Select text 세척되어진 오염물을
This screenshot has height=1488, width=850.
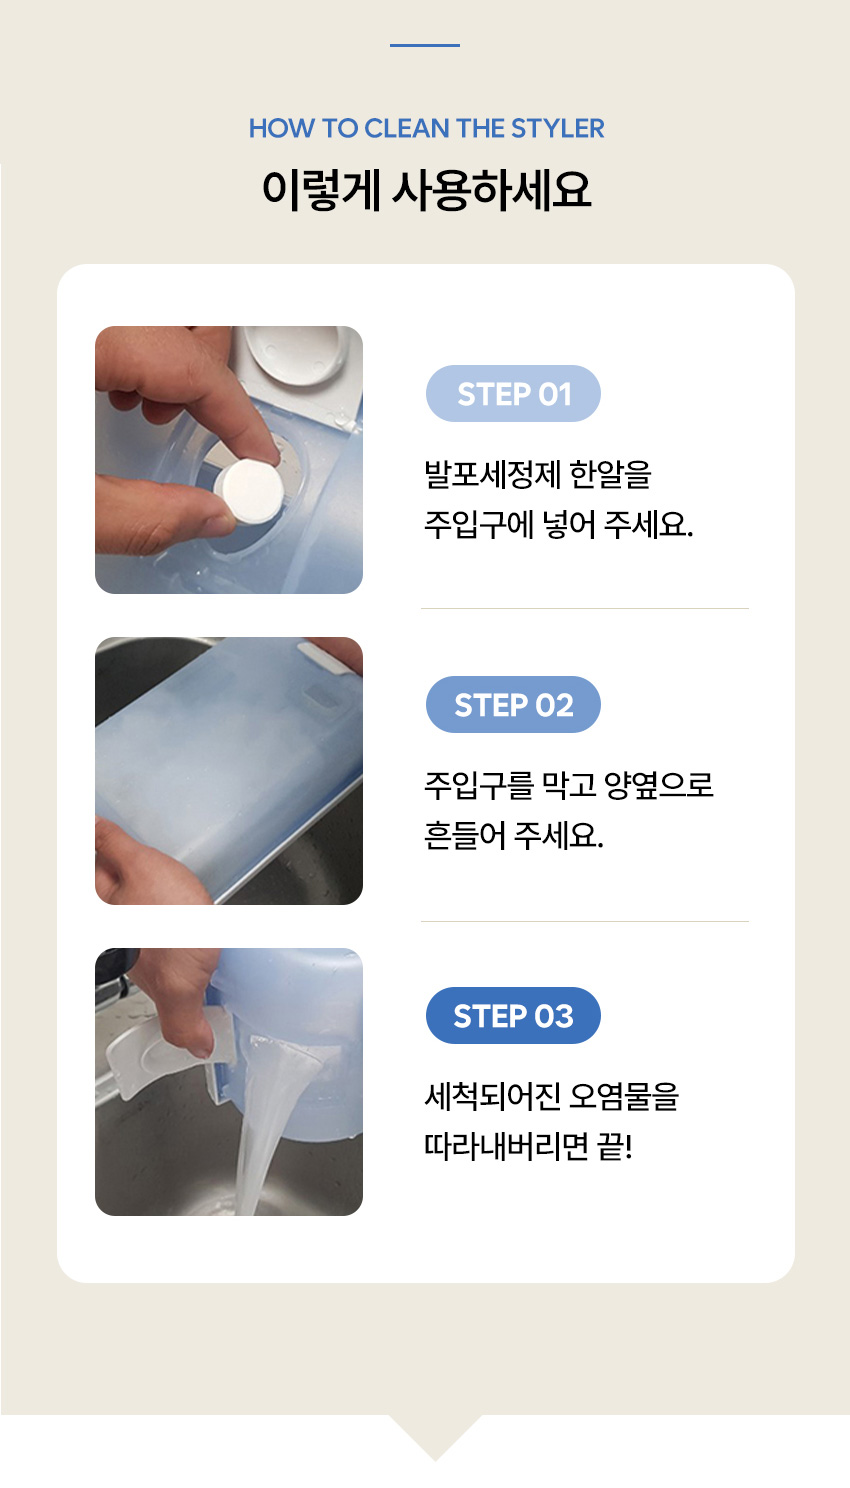552,1097
